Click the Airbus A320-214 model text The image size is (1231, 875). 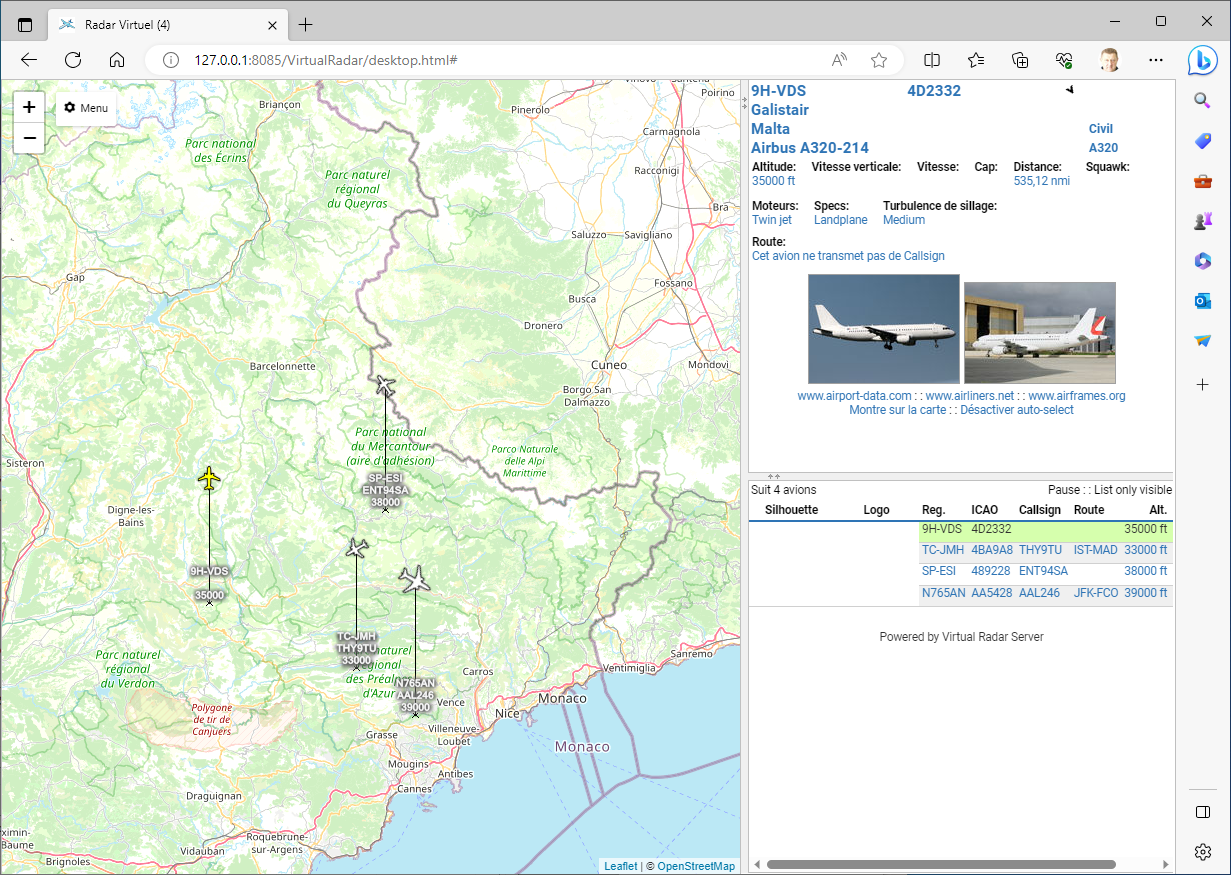pos(810,148)
